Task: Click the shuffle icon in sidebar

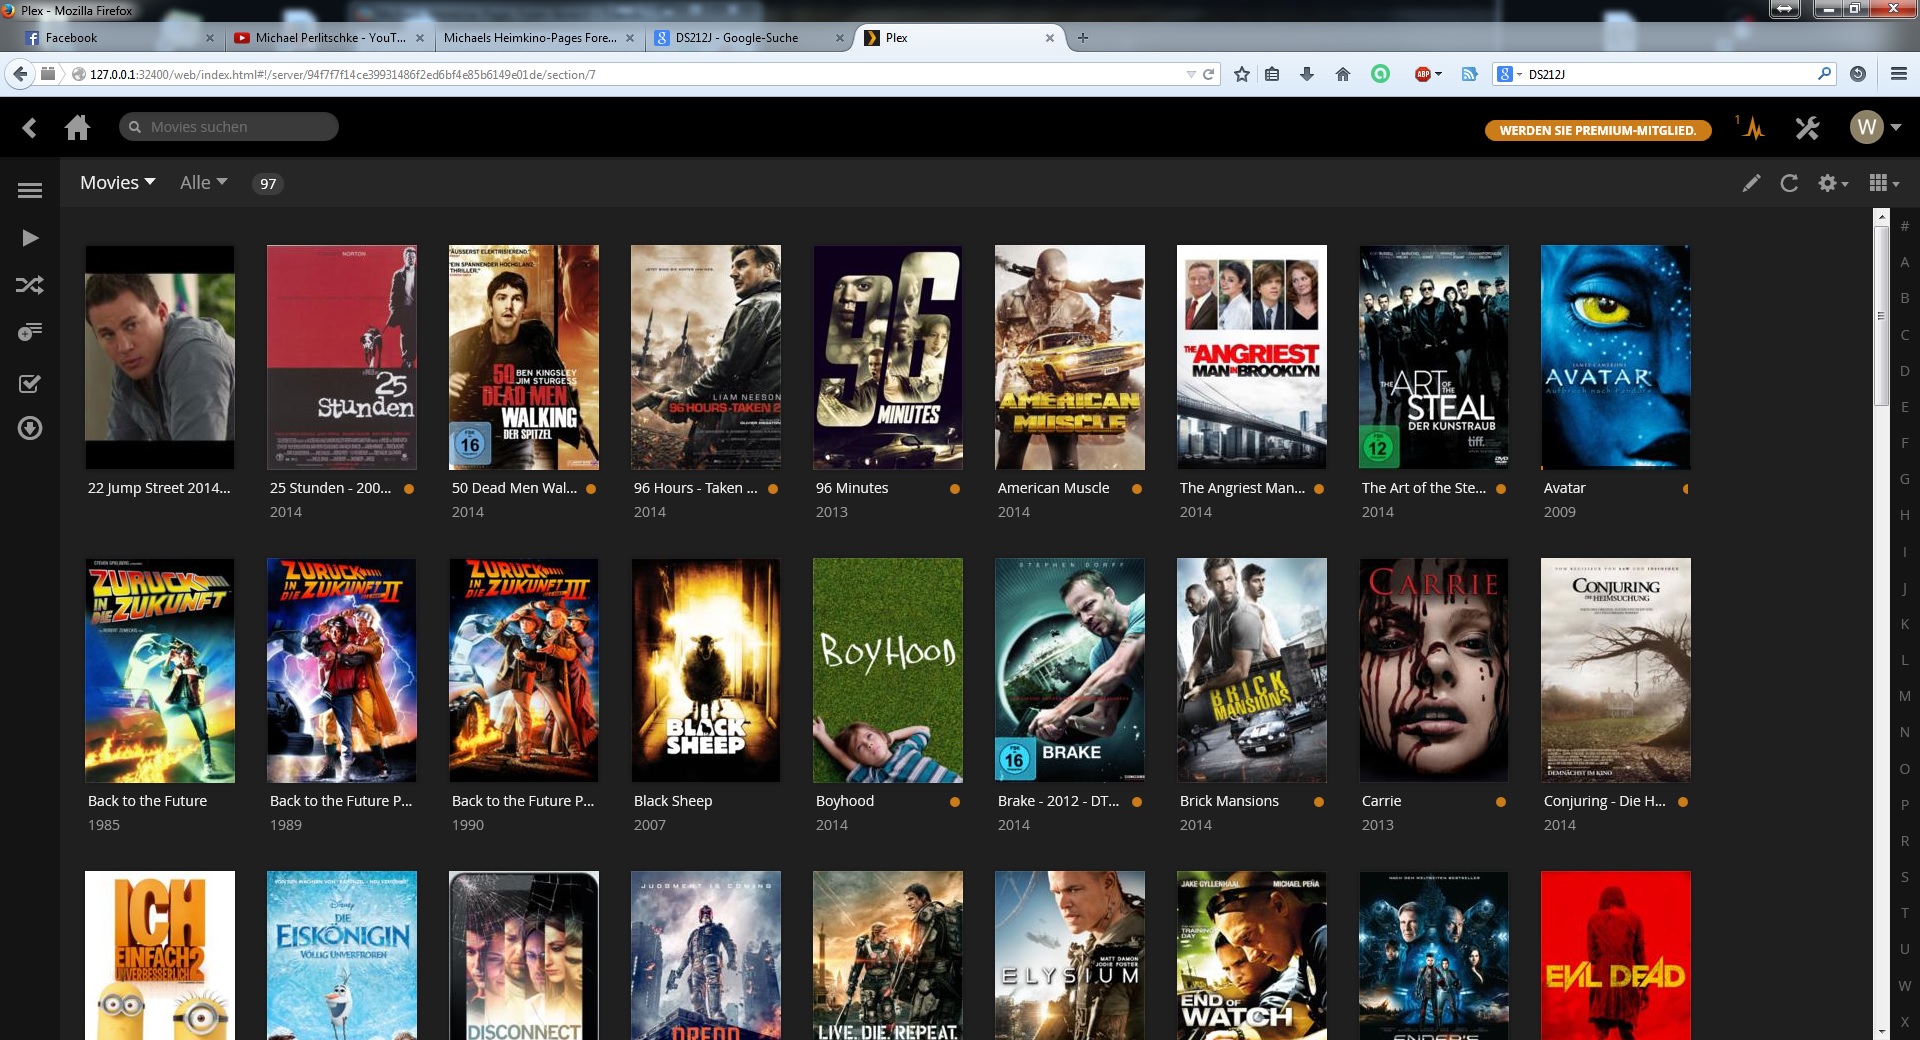Action: [30, 286]
